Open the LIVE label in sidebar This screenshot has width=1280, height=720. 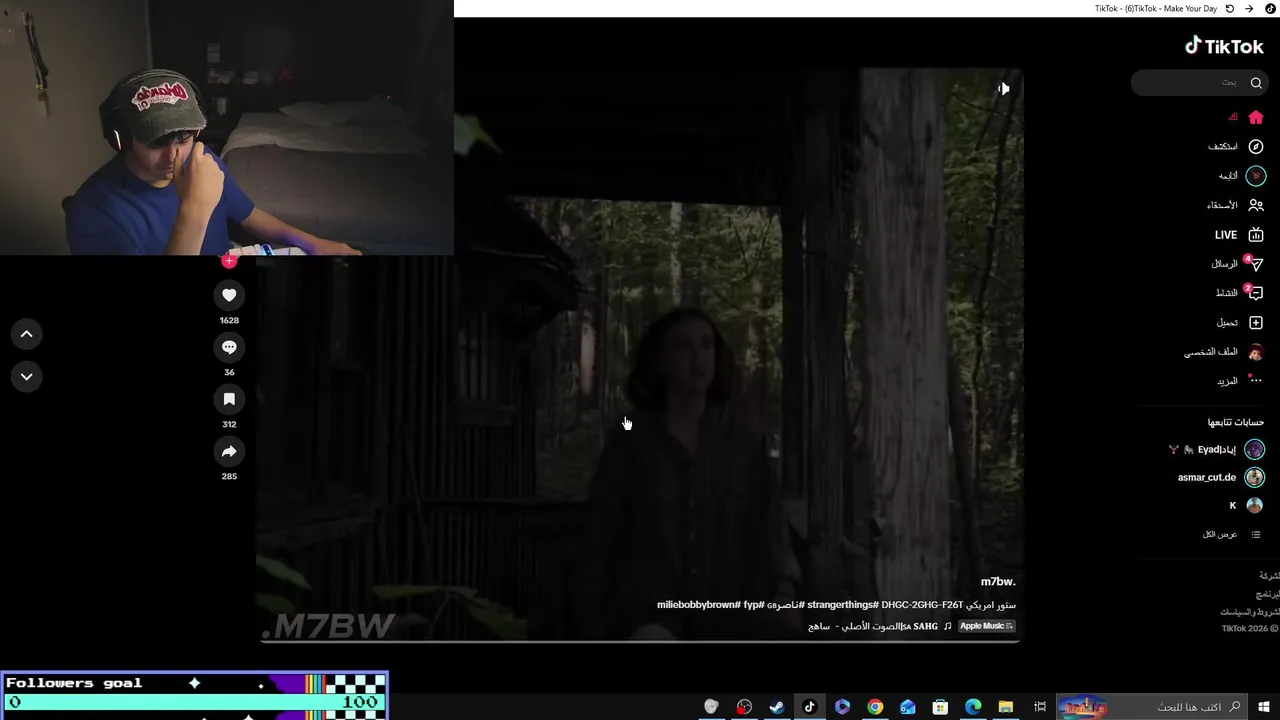(x=1226, y=235)
